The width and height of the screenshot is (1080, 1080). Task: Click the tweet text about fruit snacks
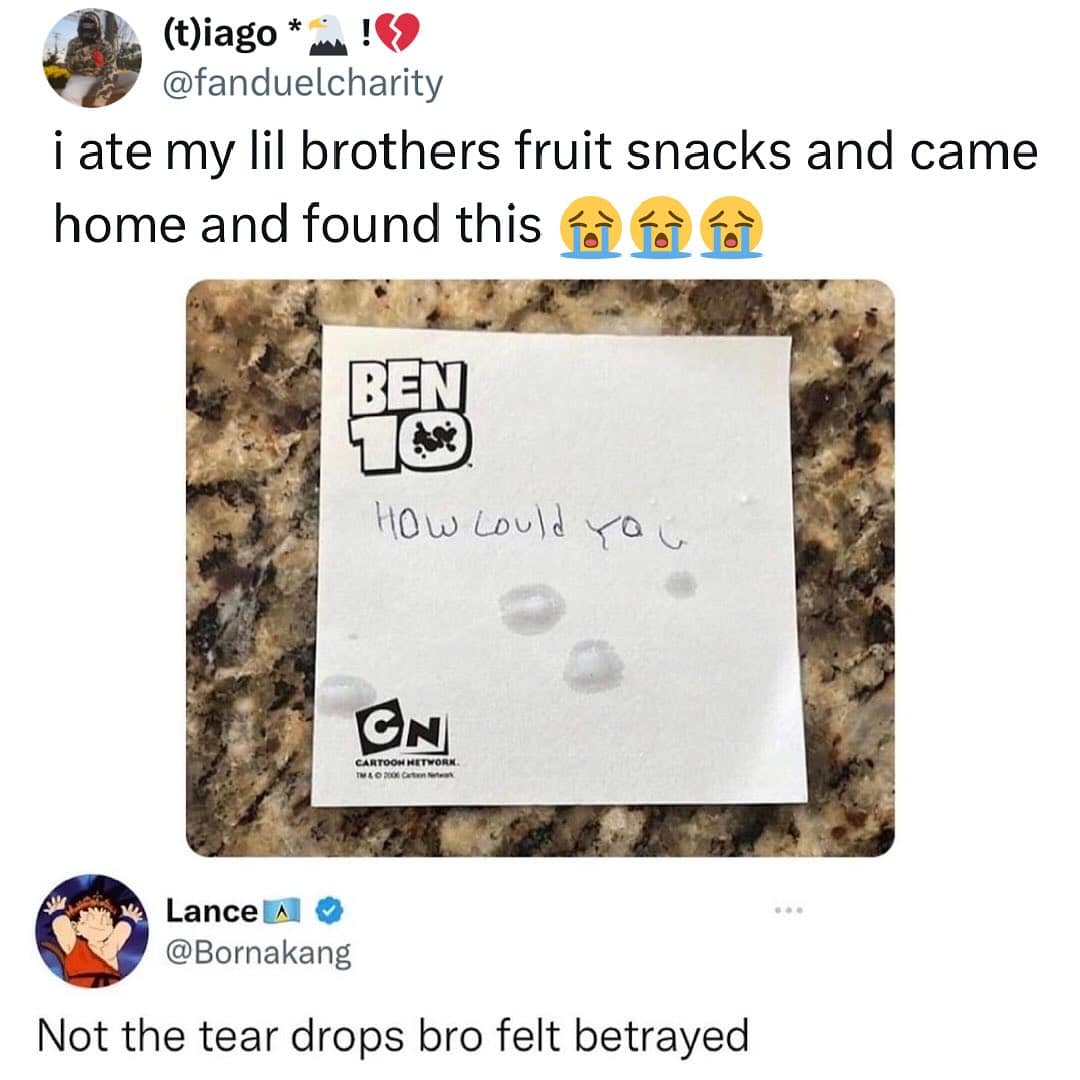546,188
